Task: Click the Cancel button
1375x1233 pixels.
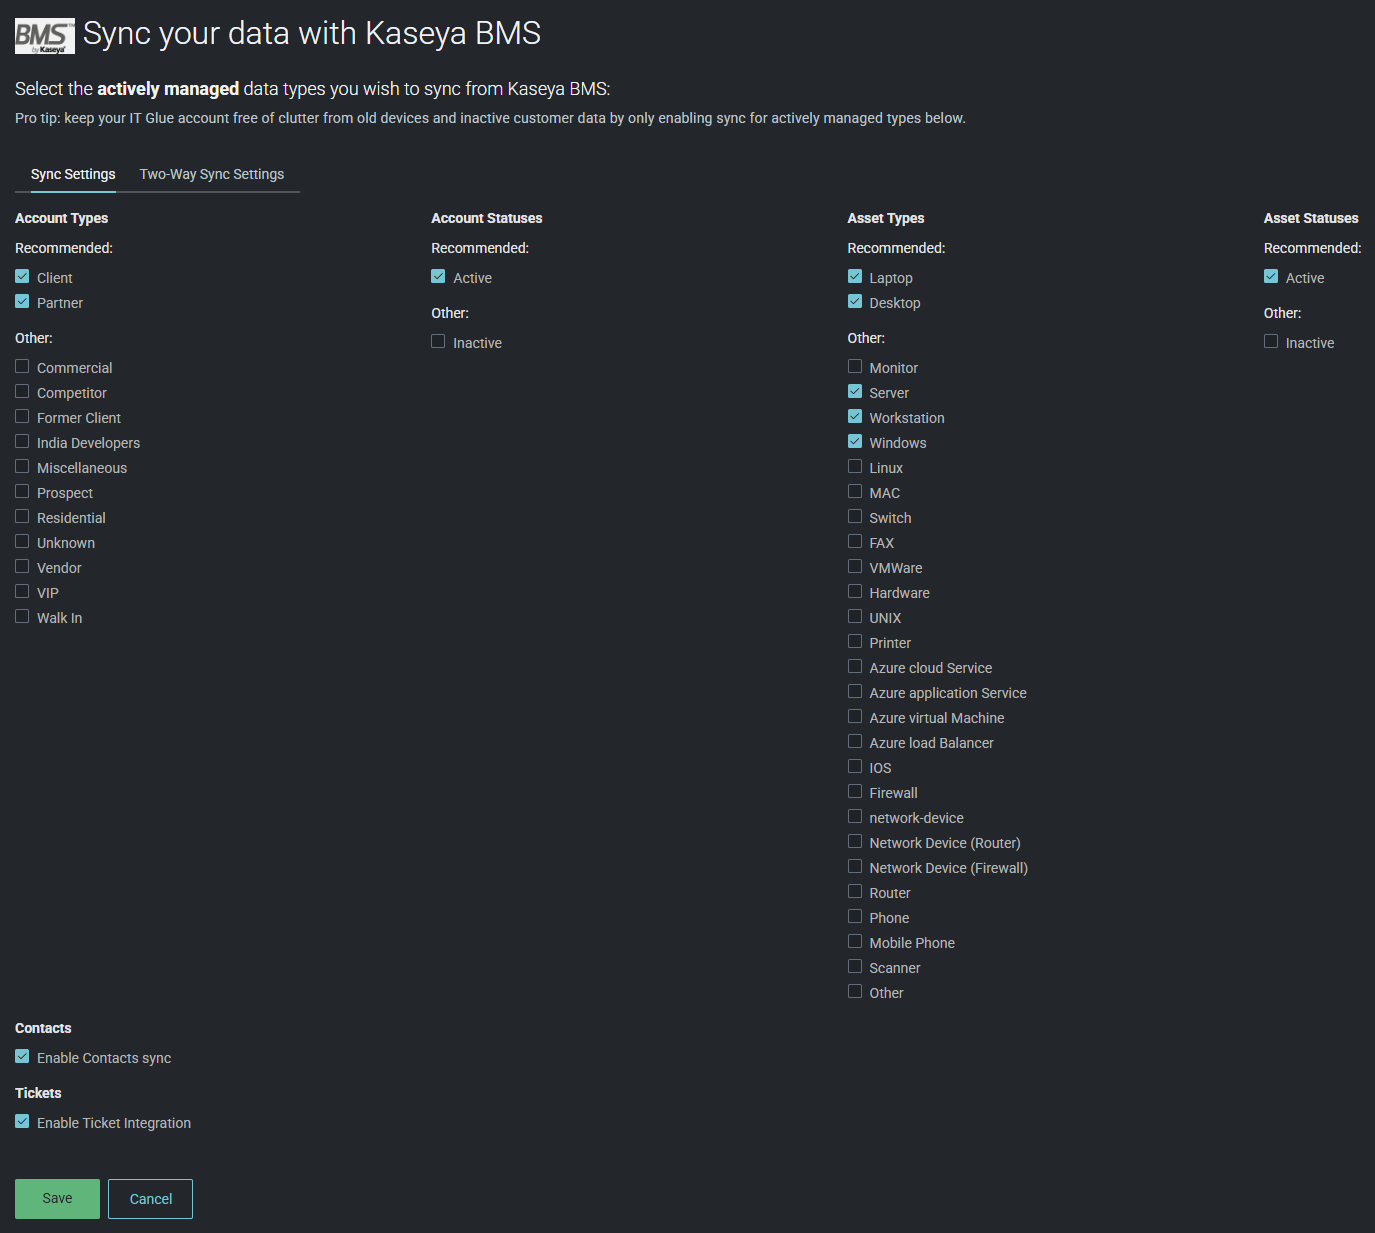Action: (x=149, y=1198)
